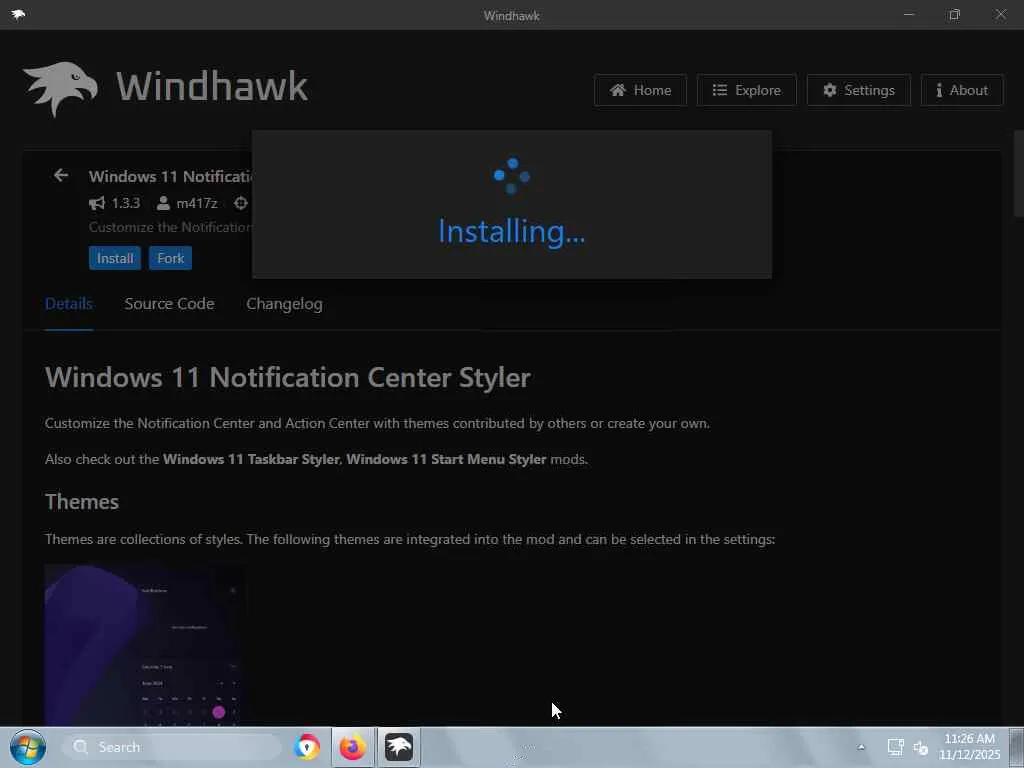Image resolution: width=1024 pixels, height=768 pixels.
Task: Click the network tray icon
Action: (x=895, y=747)
